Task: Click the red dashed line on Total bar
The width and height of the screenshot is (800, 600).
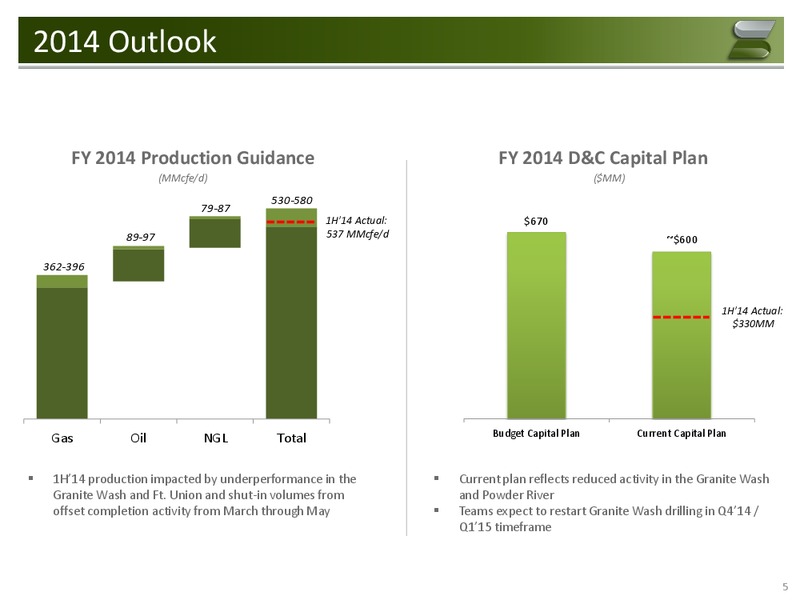Action: [291, 222]
